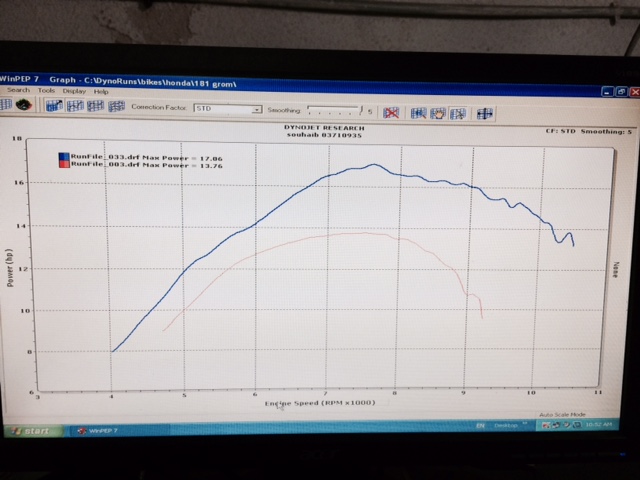Select the third graph layout toolbar icon
Image resolution: width=640 pixels, height=480 pixels.
tap(96, 106)
